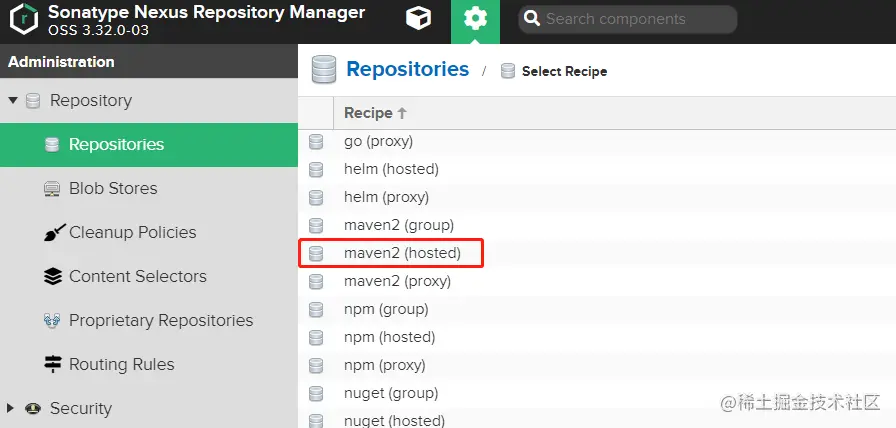Image resolution: width=896 pixels, height=428 pixels.
Task: Click the maven2 (group) row icon
Action: 316,226
